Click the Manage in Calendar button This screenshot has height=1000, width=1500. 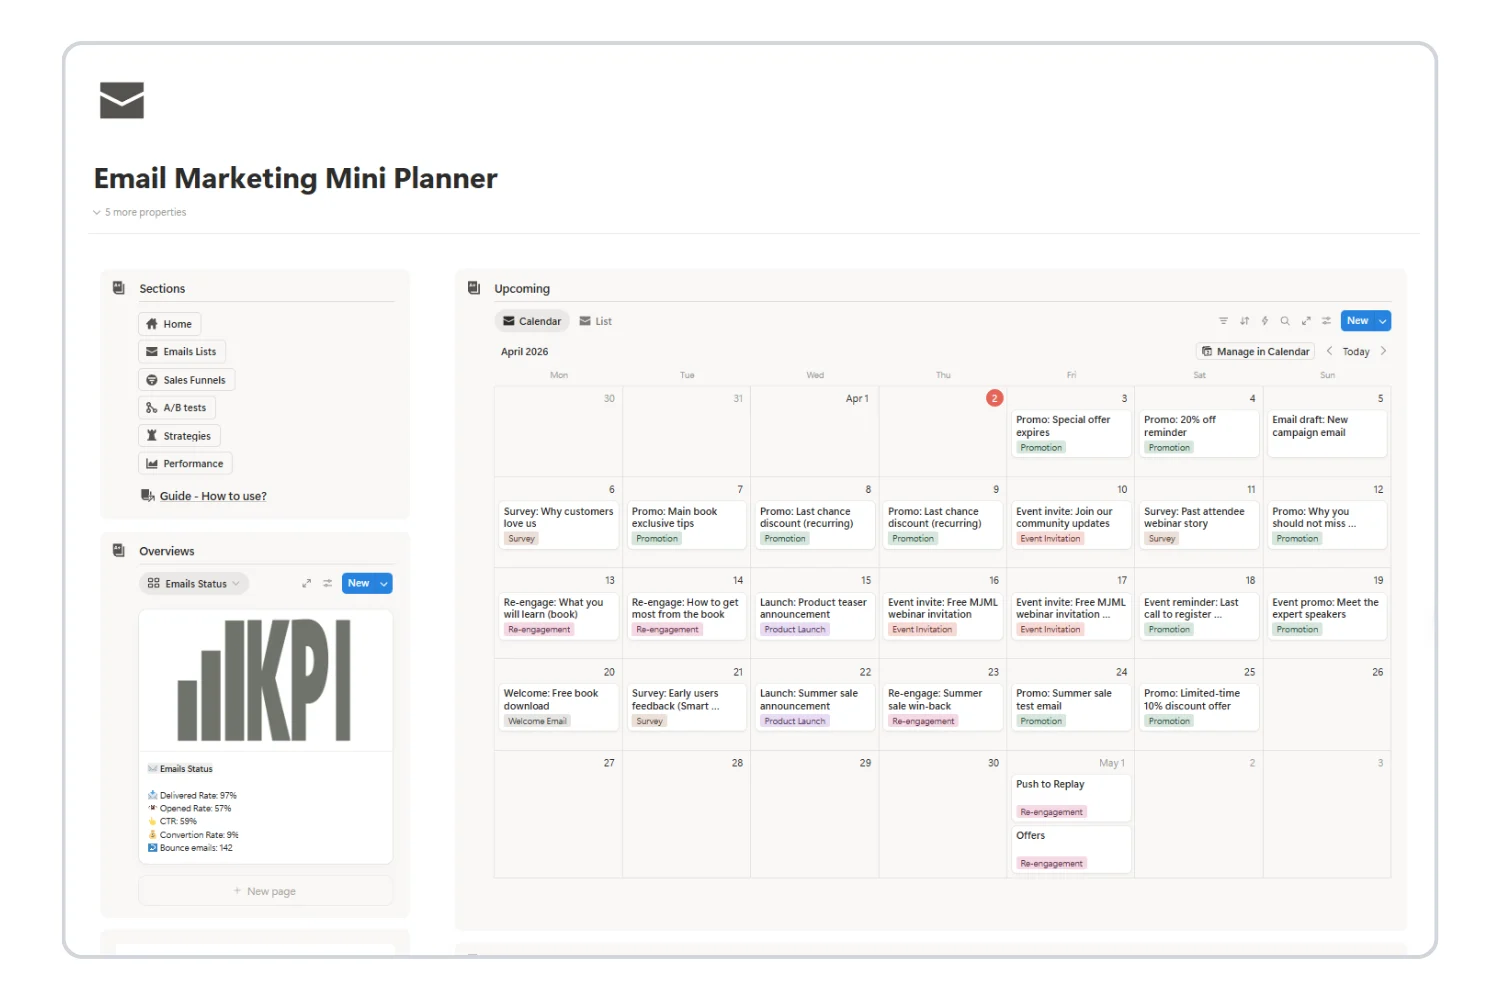point(1255,351)
